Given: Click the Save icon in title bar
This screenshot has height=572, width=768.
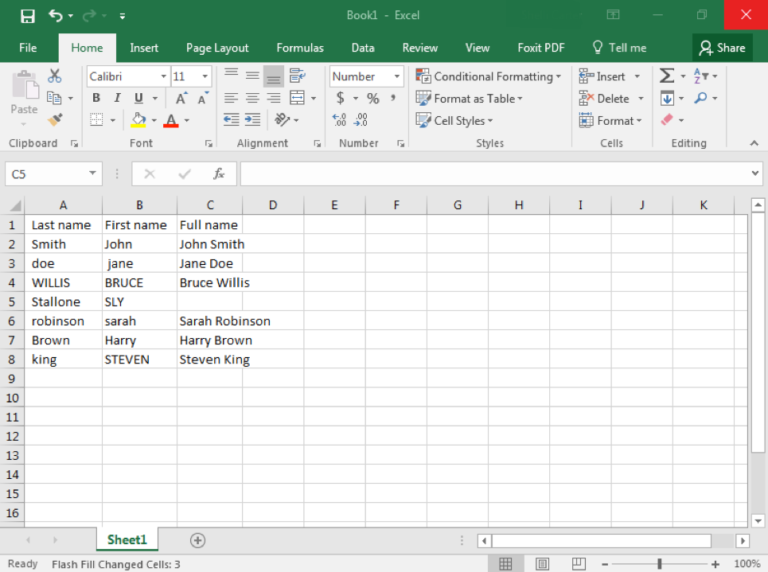Looking at the screenshot, I should pos(27,16).
